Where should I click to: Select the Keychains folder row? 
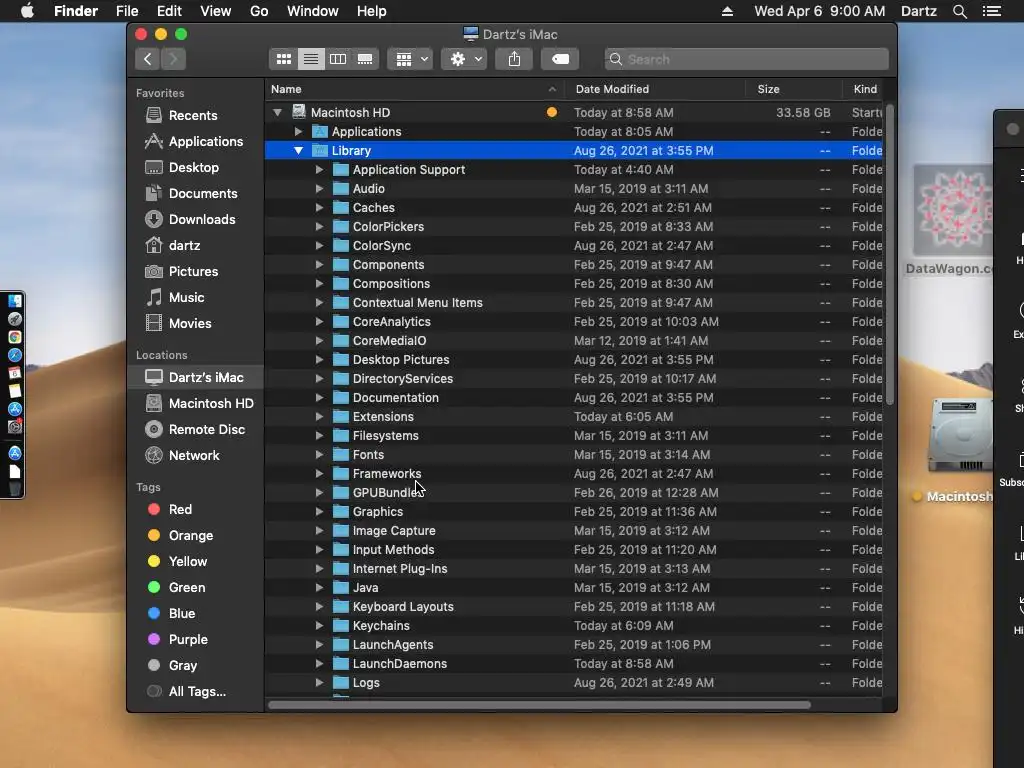tap(573, 626)
